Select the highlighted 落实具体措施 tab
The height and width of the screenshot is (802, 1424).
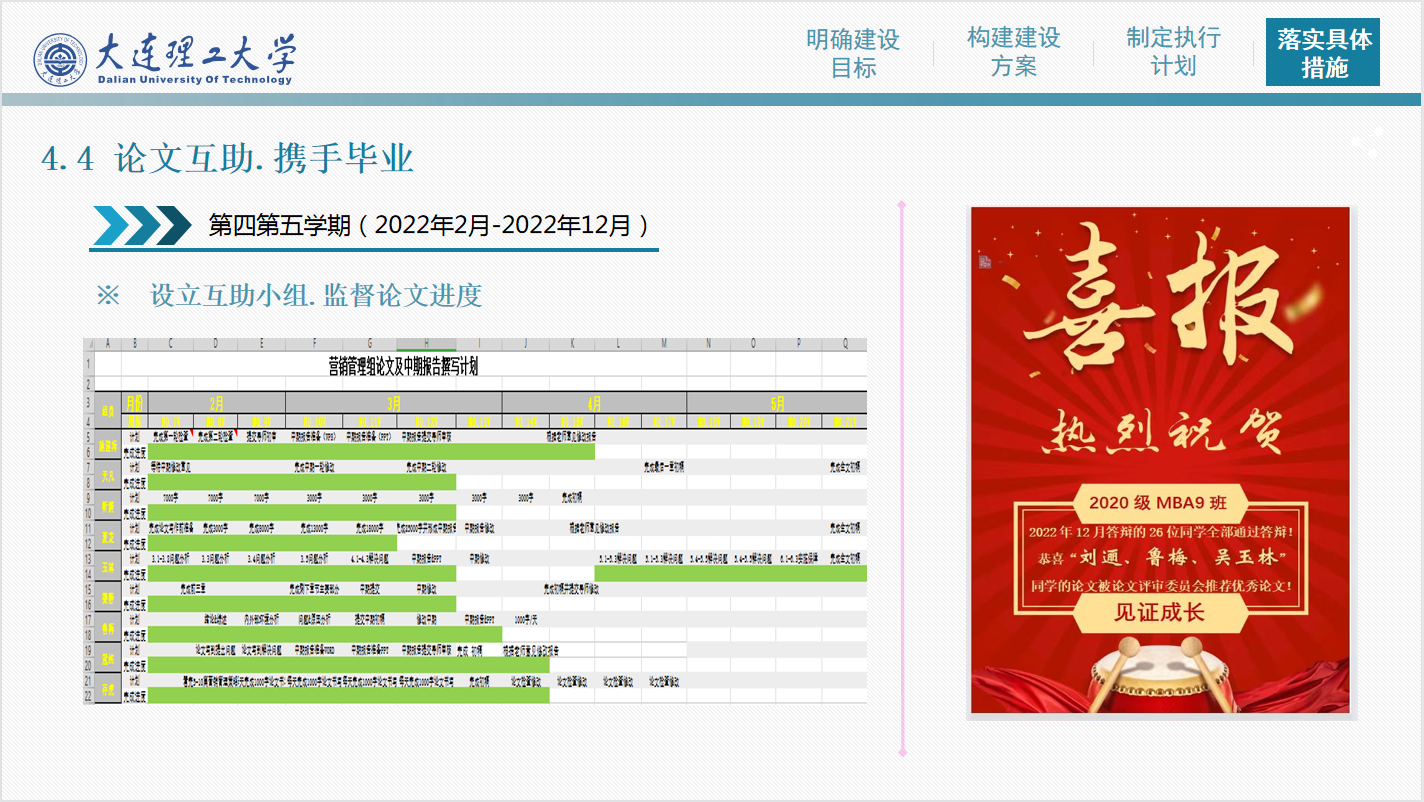tap(1323, 53)
